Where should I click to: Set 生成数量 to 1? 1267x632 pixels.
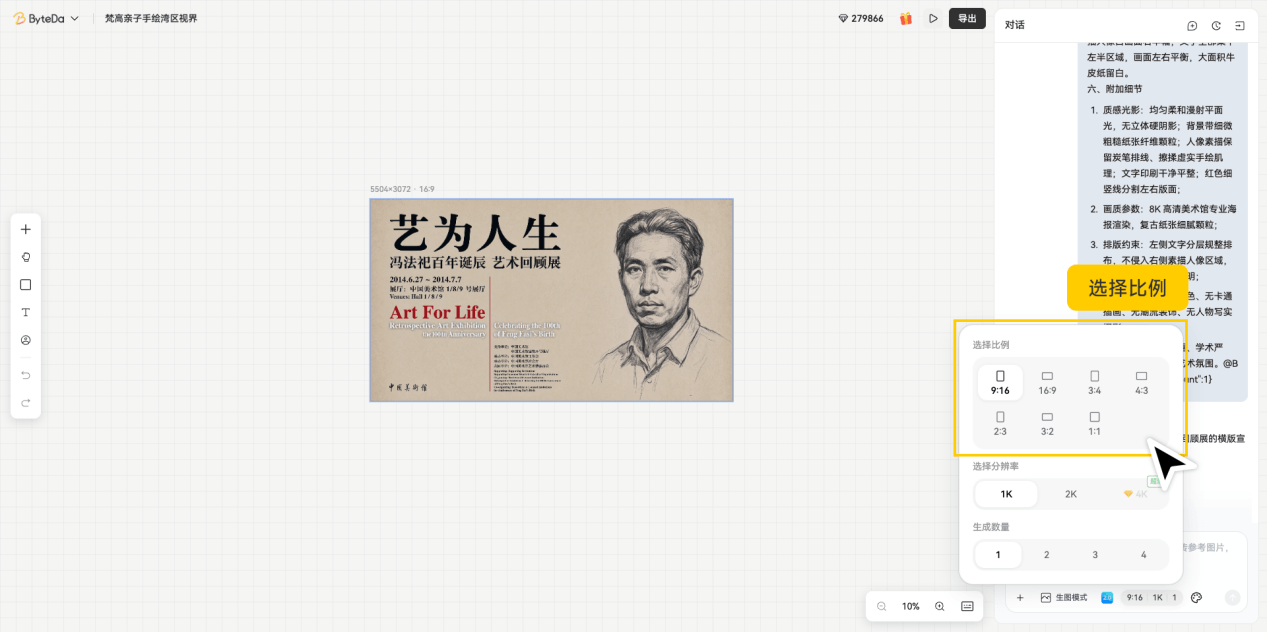pyautogui.click(x=998, y=554)
